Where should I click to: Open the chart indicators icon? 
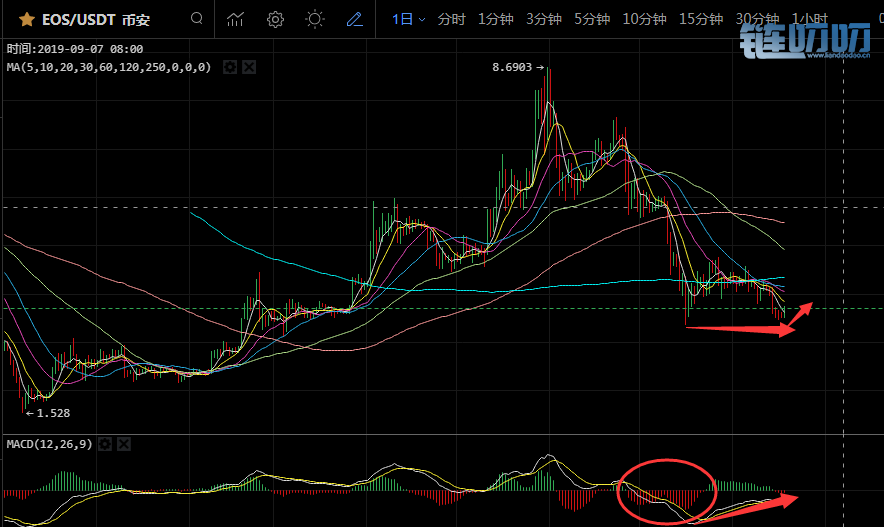pos(235,20)
